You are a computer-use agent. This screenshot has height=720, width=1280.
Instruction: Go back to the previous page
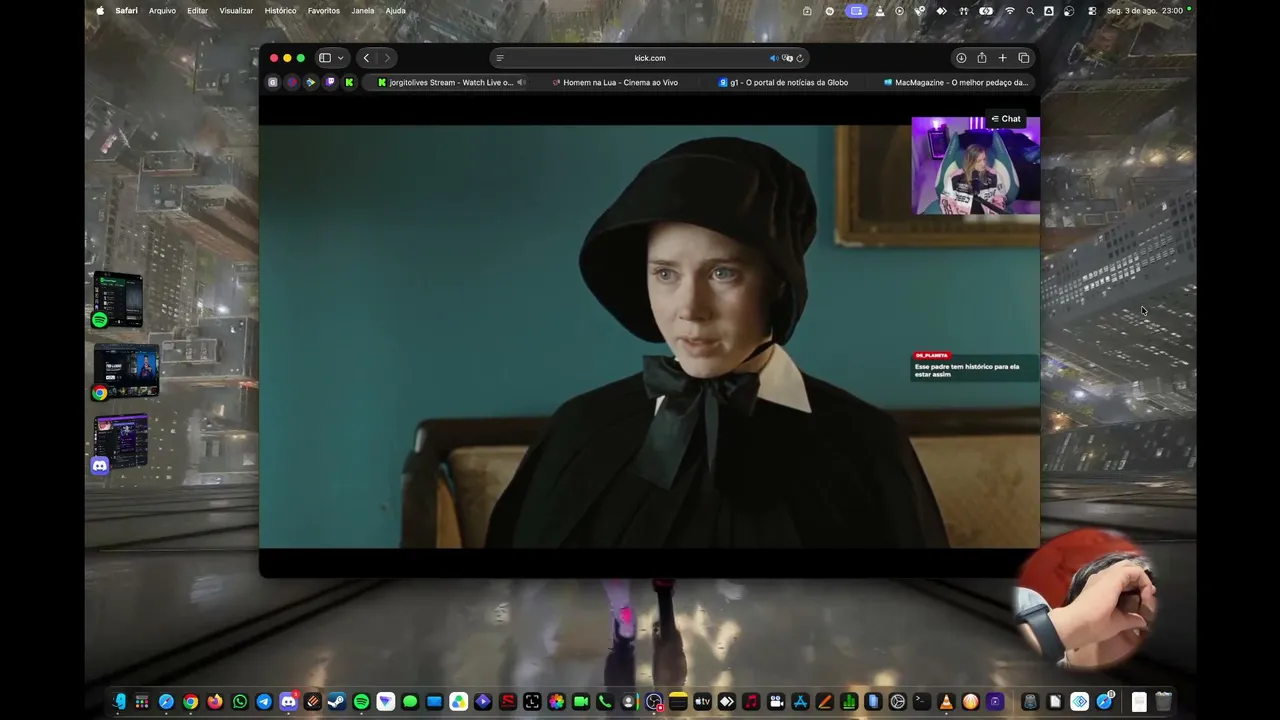(366, 58)
